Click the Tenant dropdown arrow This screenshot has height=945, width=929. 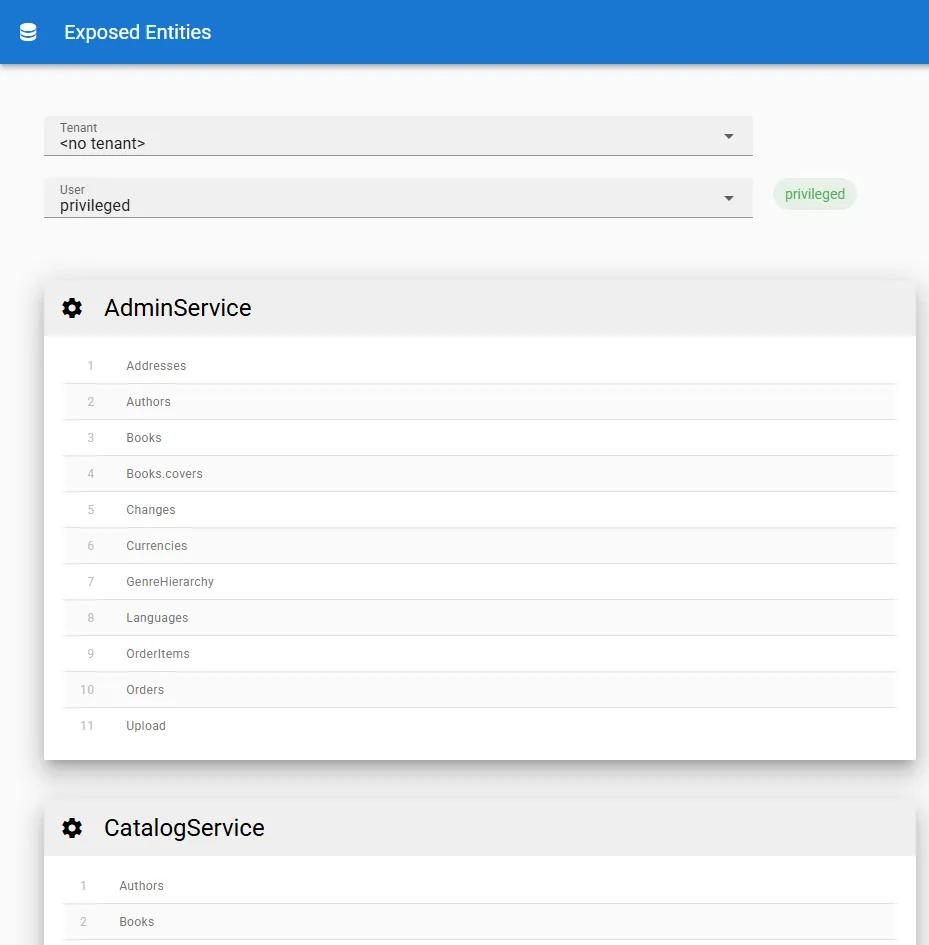729,136
